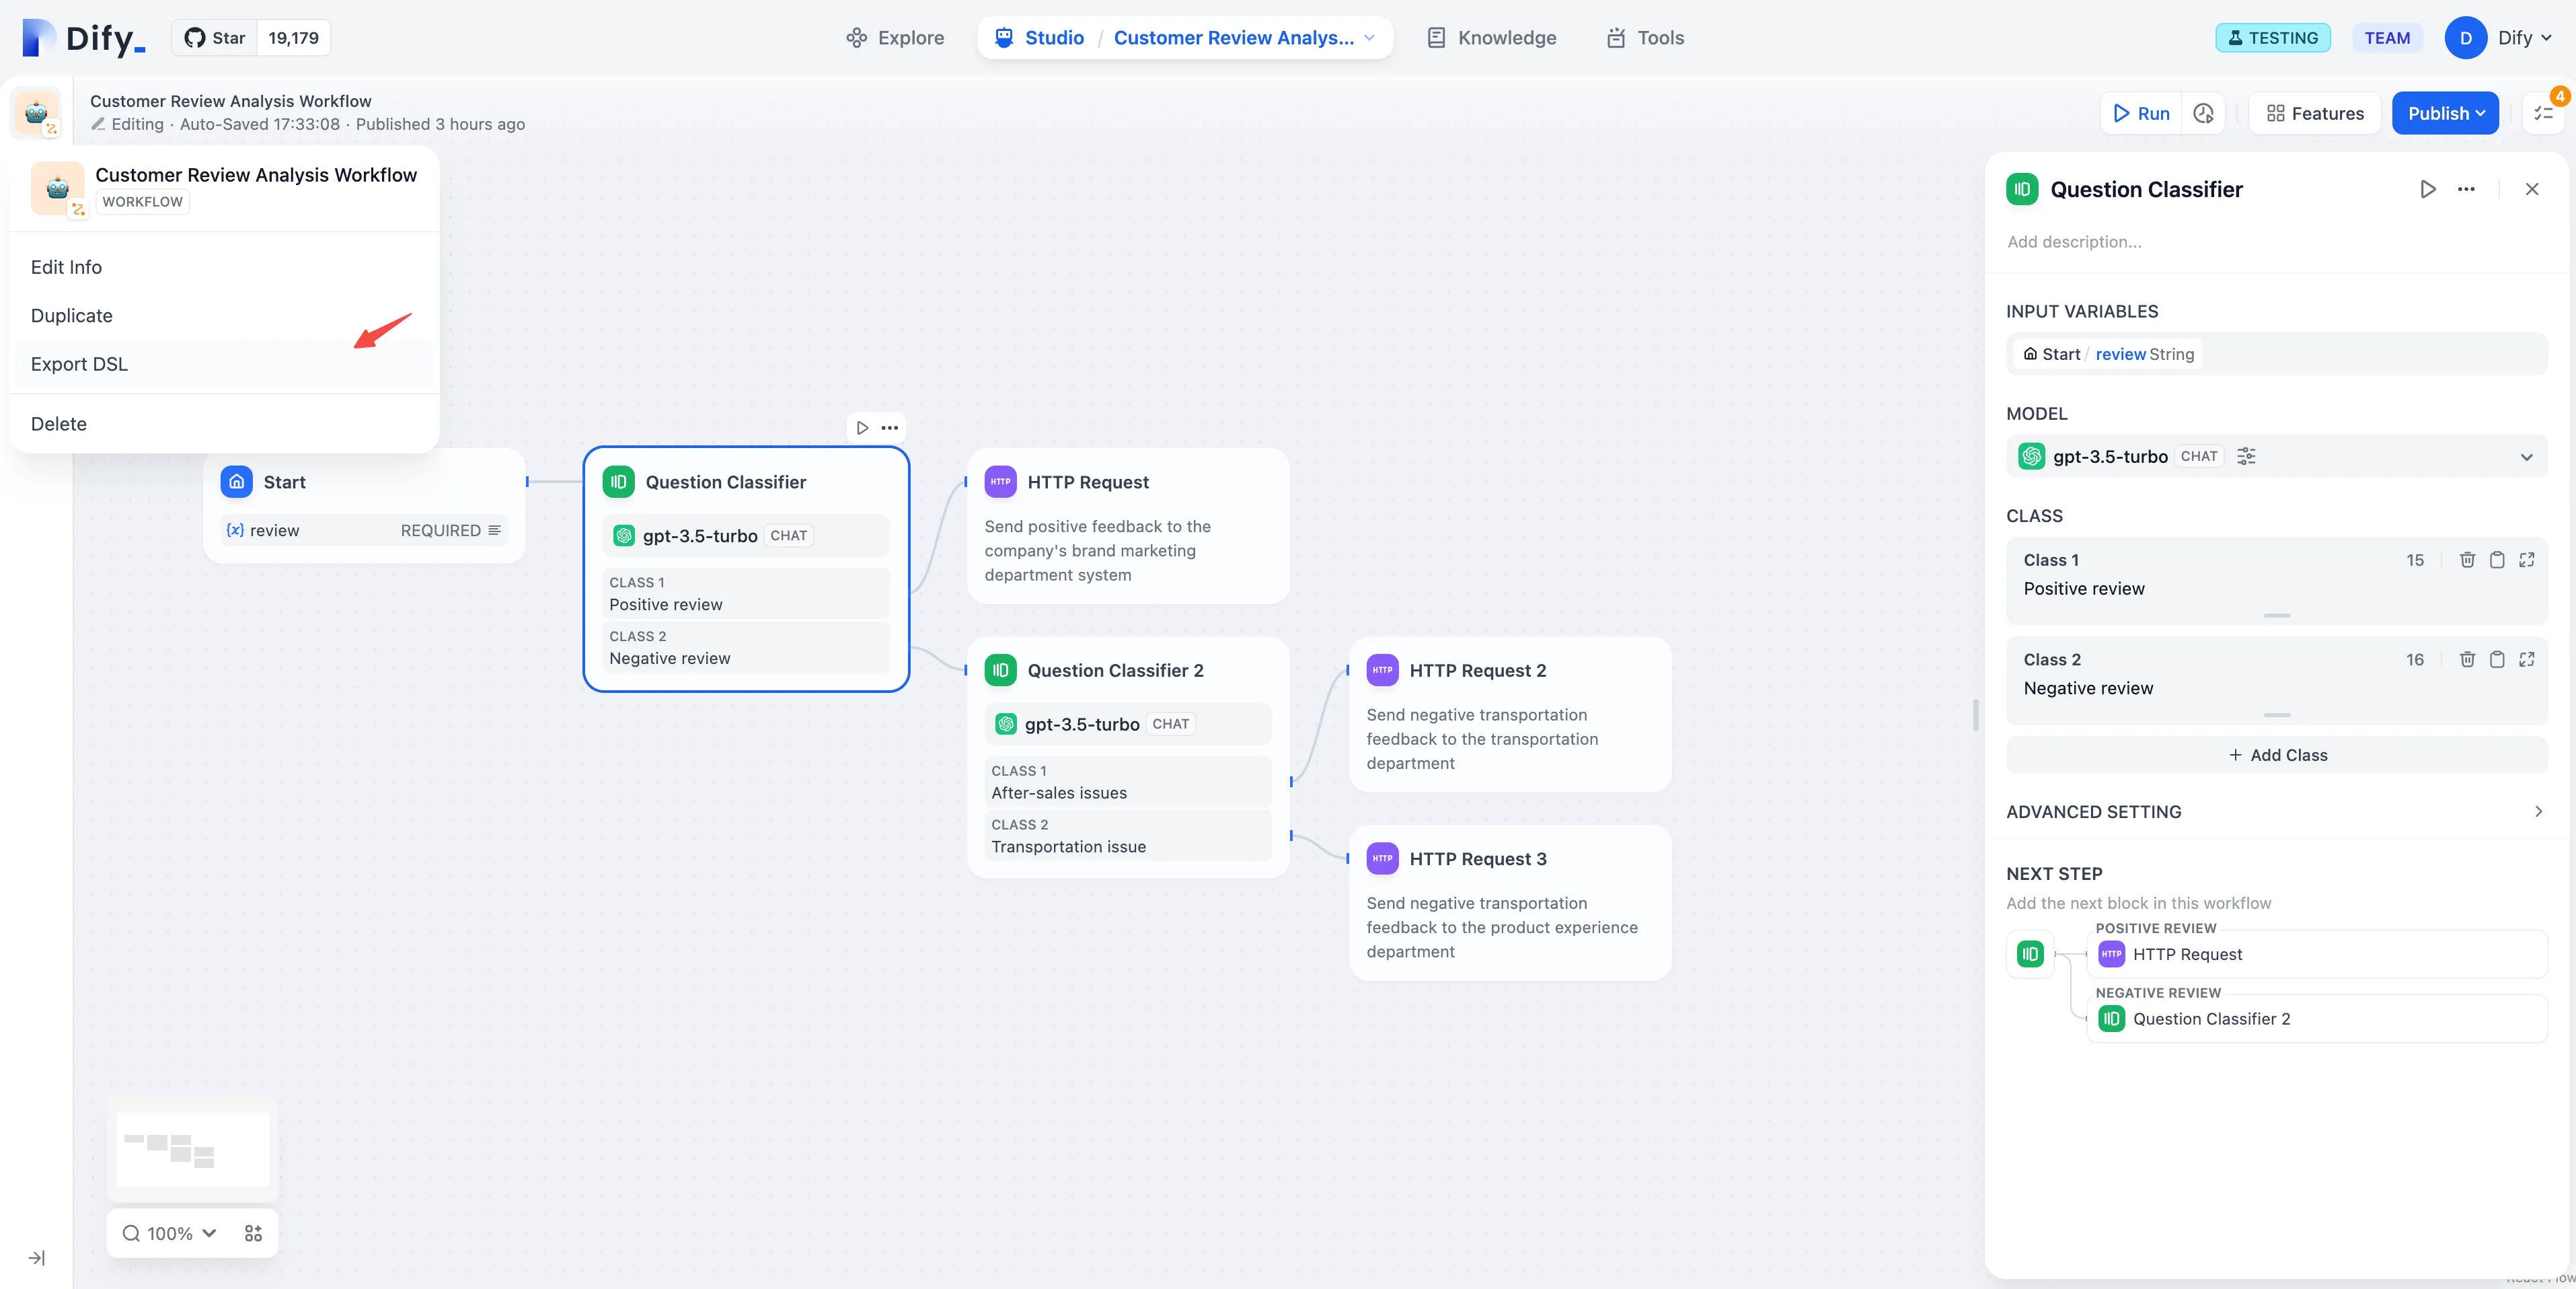The image size is (2576, 1289).
Task: Expand Class 1 editor to fullscreen
Action: click(2526, 560)
